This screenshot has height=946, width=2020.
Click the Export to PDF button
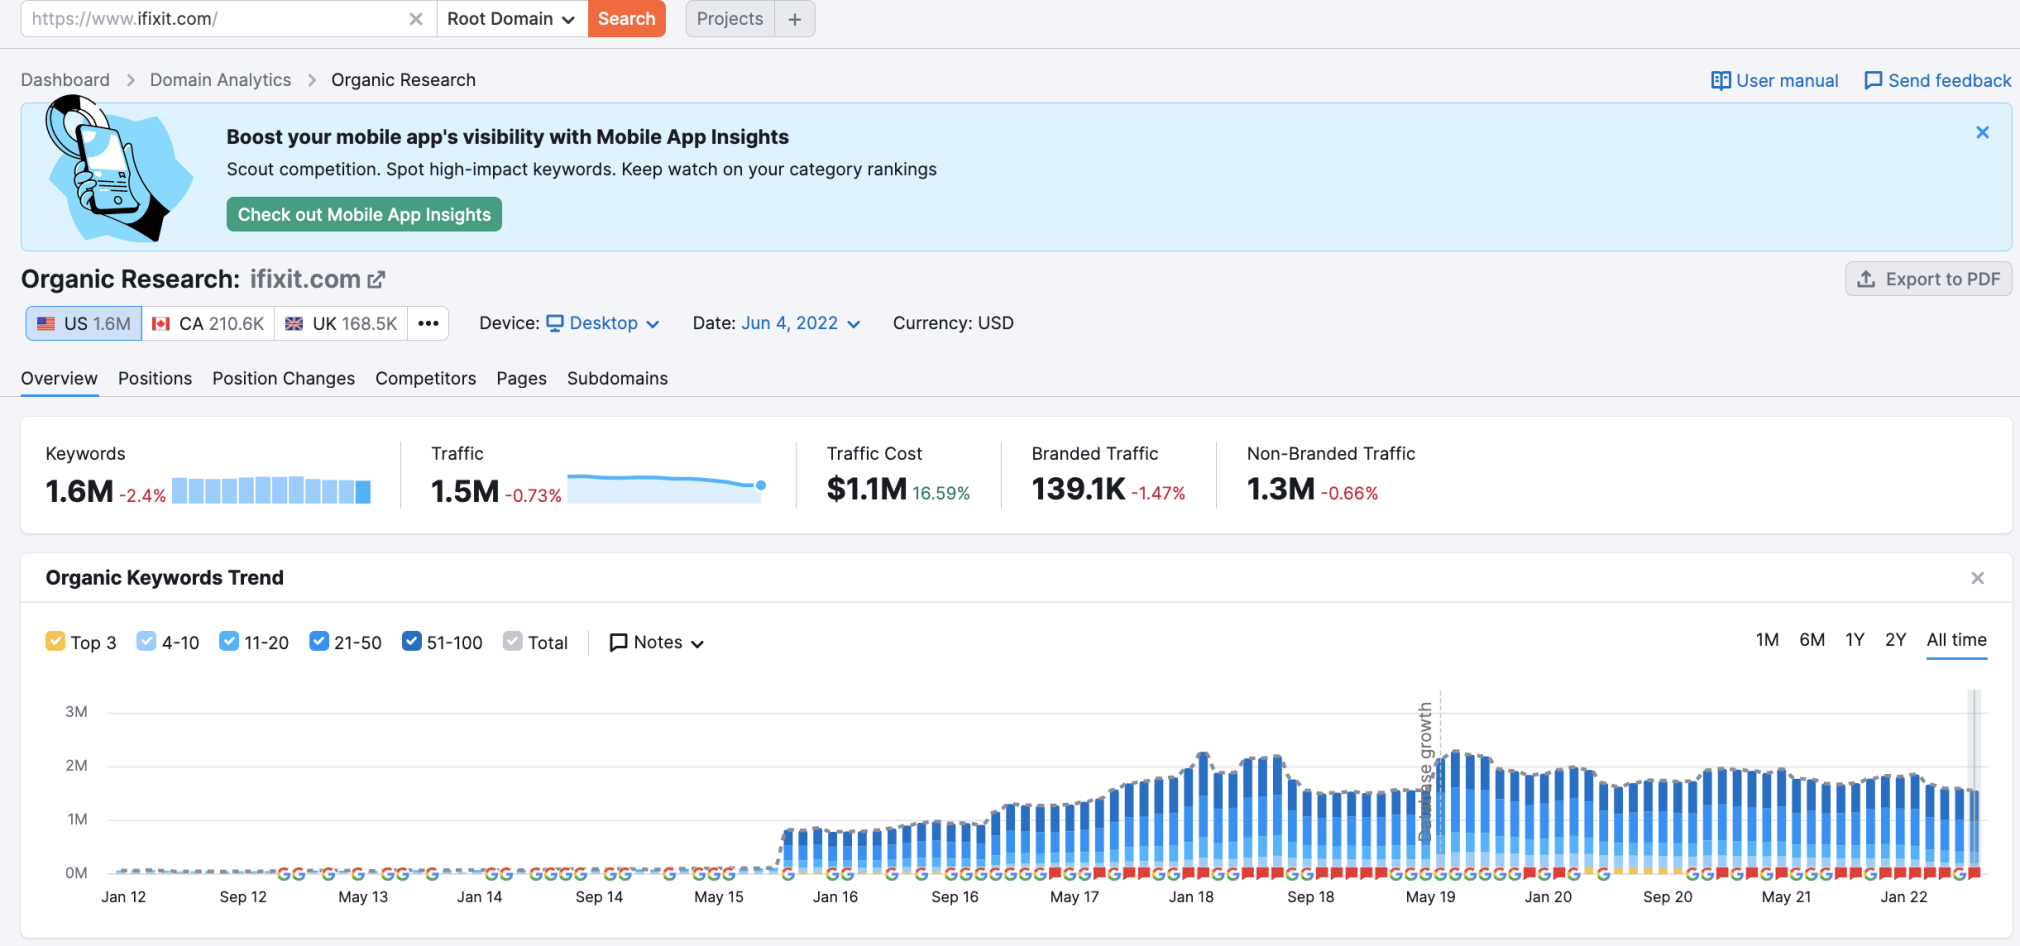click(1928, 279)
